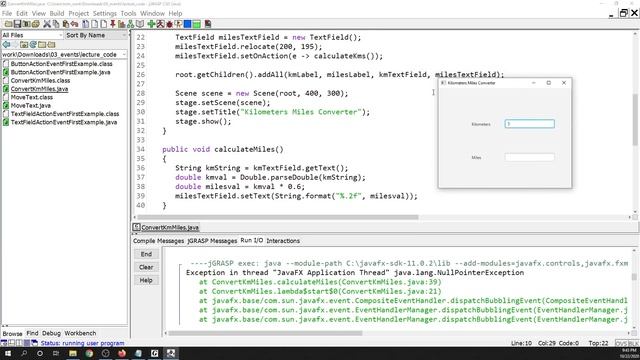Screen dimensions: 640x360
Task: Click the Run I/O horizontal scrollbar
Action: click(x=265, y=333)
